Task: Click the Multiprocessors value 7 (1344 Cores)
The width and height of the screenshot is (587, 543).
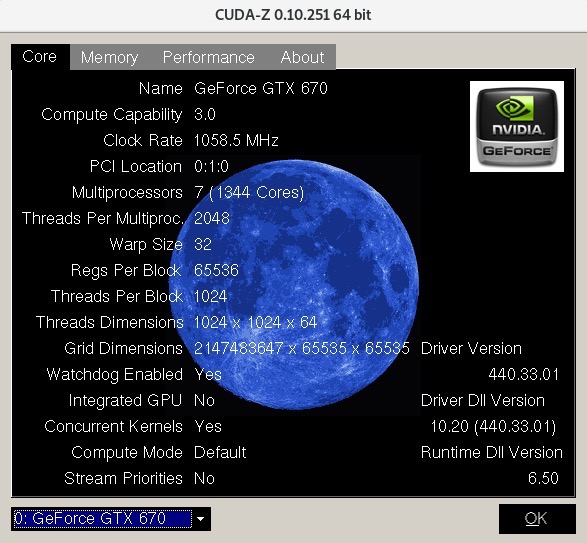Action: 249,192
